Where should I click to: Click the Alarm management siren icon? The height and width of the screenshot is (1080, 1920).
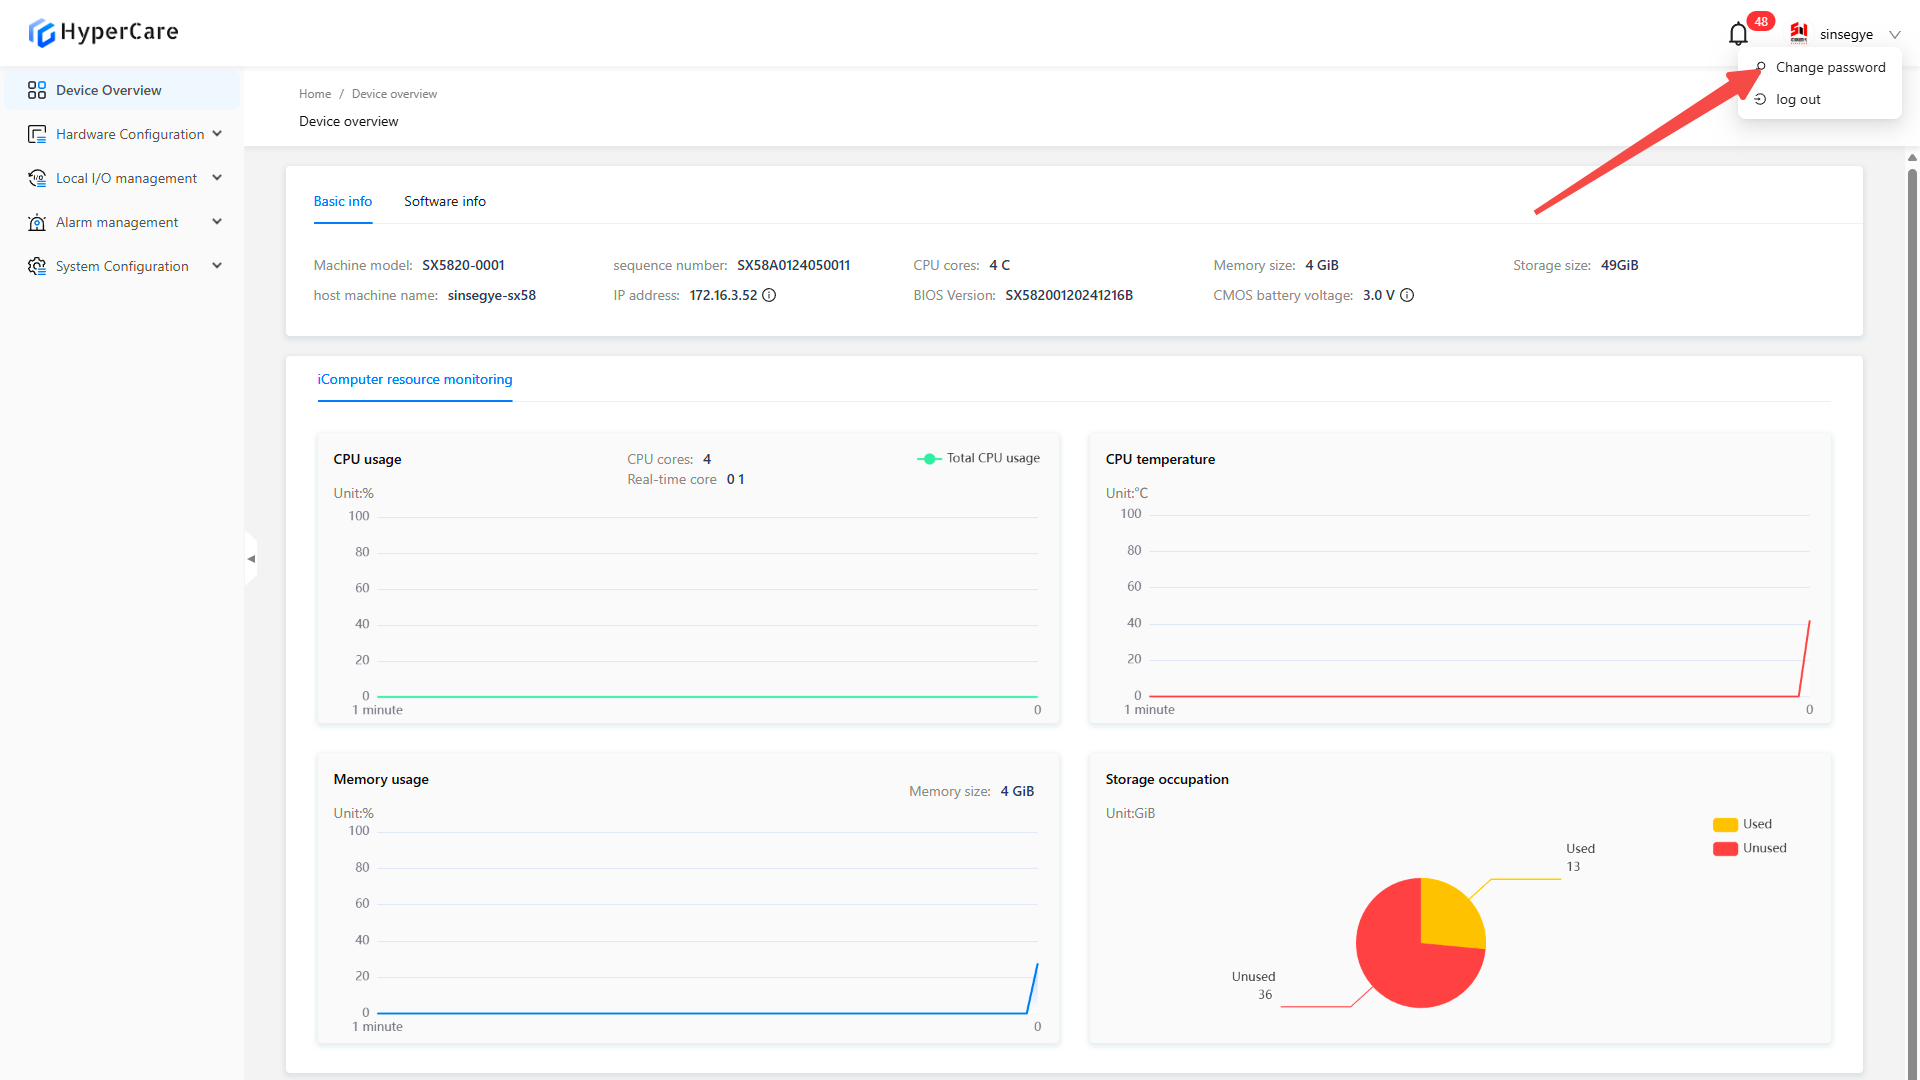coord(37,222)
